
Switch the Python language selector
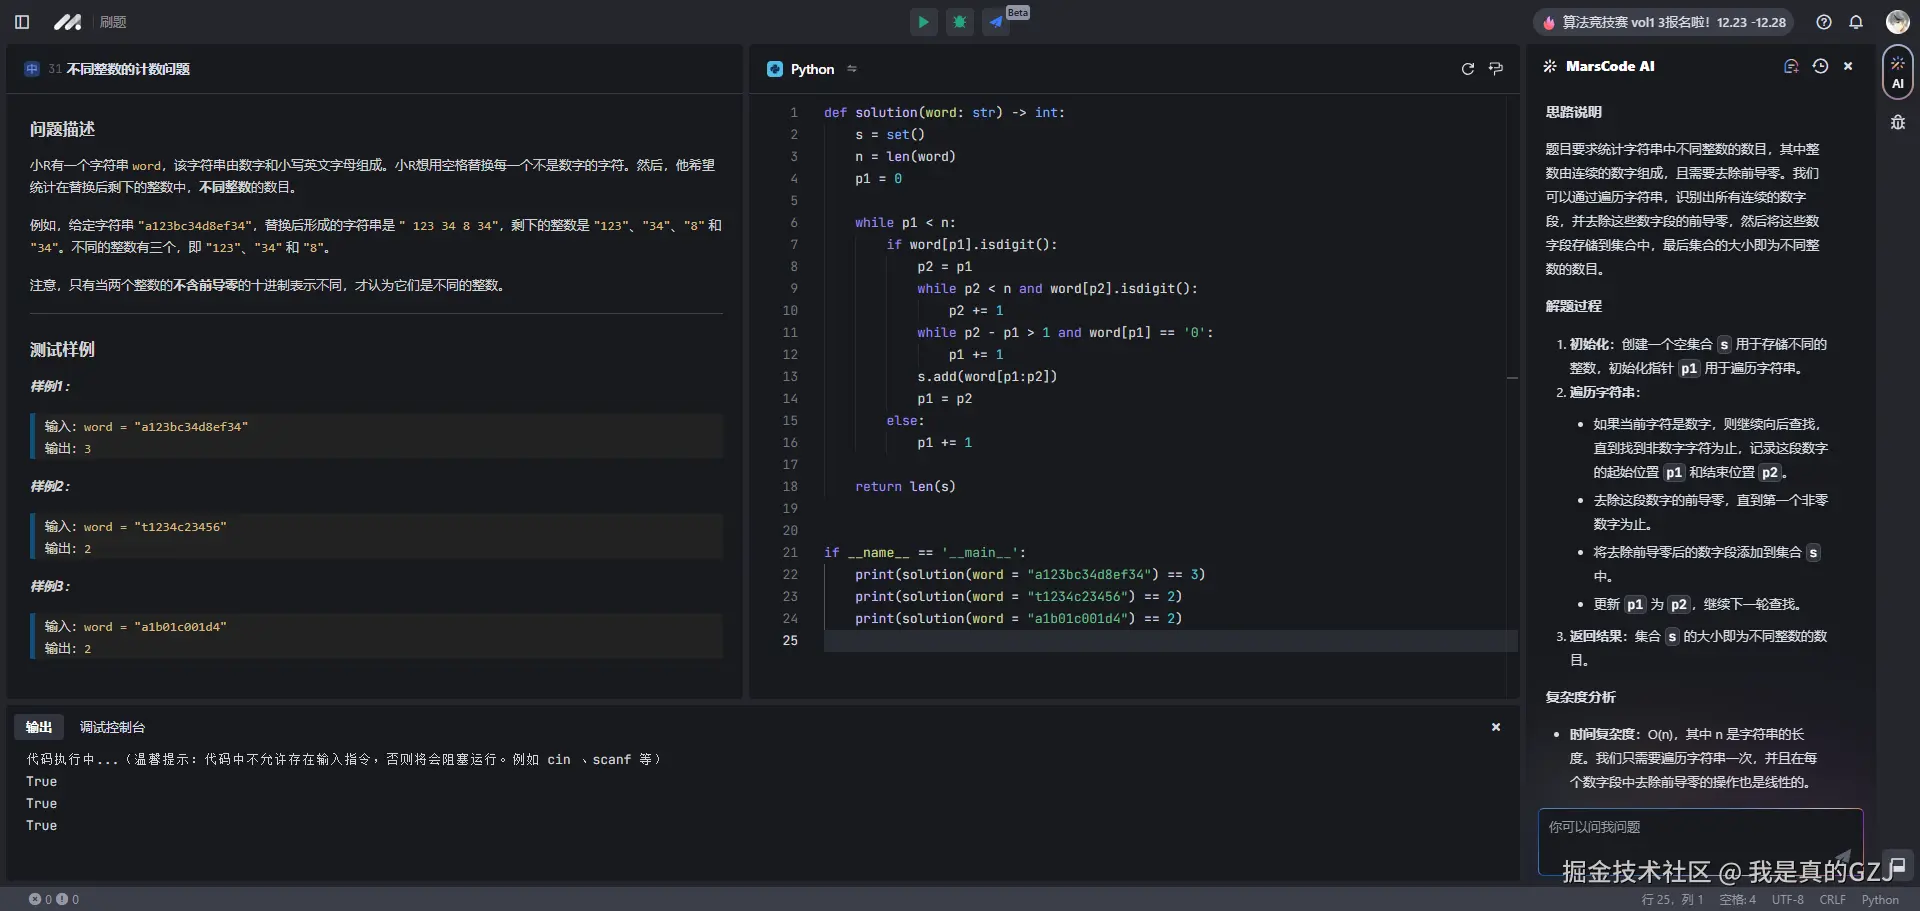pyautogui.click(x=811, y=69)
